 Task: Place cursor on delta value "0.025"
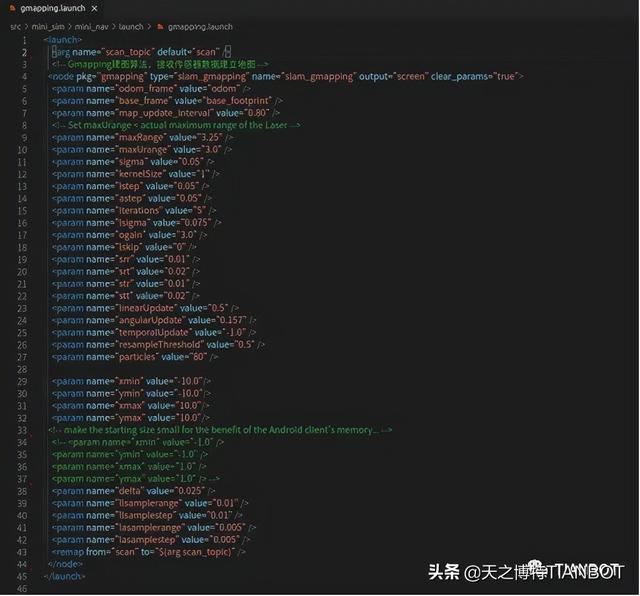[190, 490]
